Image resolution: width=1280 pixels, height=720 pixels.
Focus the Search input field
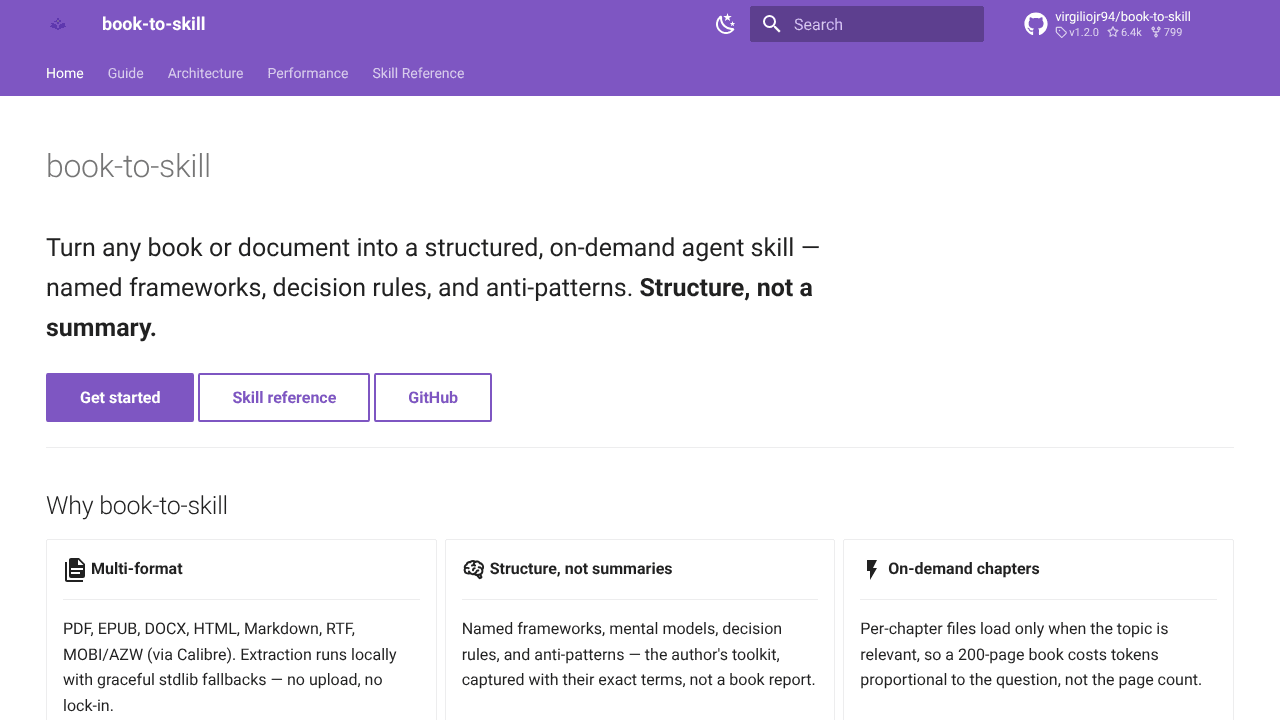pos(867,24)
